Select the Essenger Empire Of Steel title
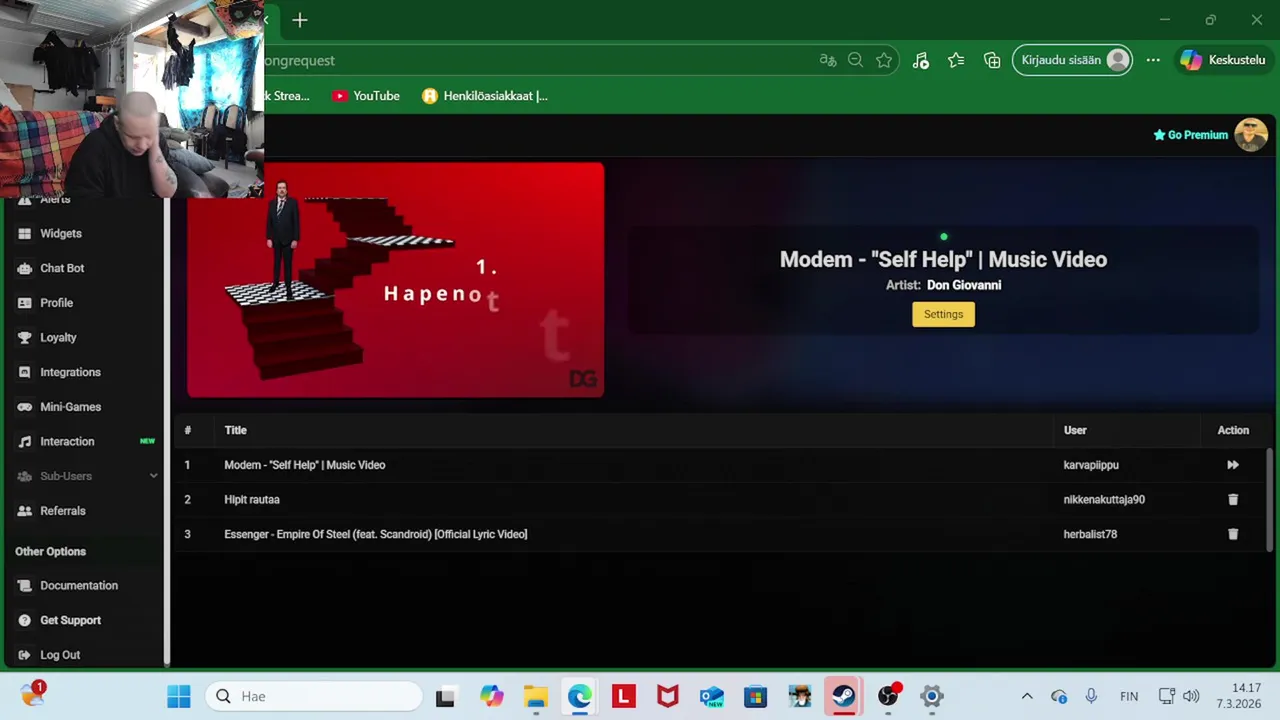The image size is (1280, 720). pos(375,534)
